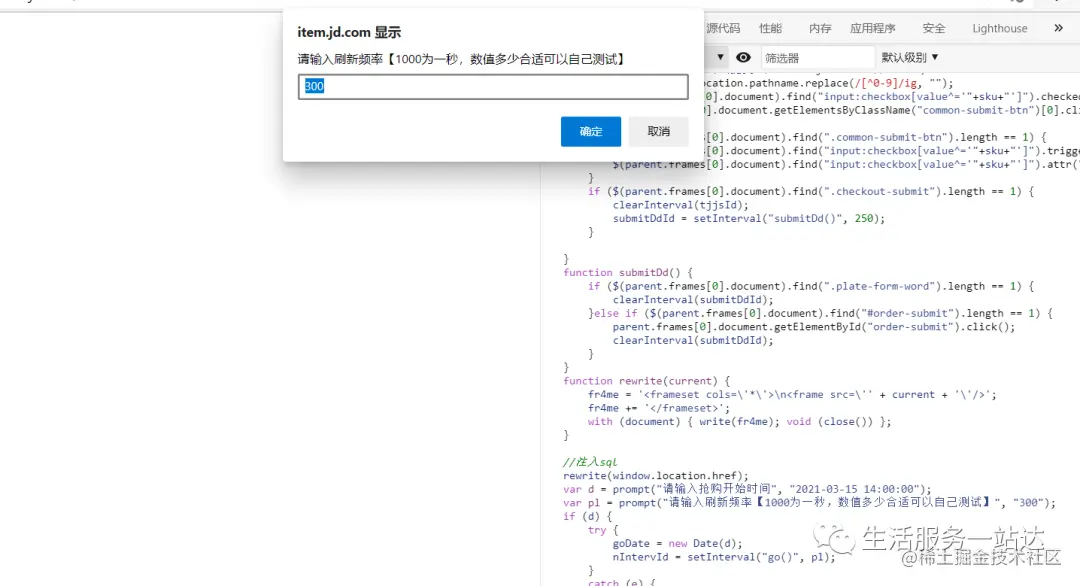The image size is (1080, 586).
Task: Click the 取消 button in the prompt dialog
Action: pos(658,131)
